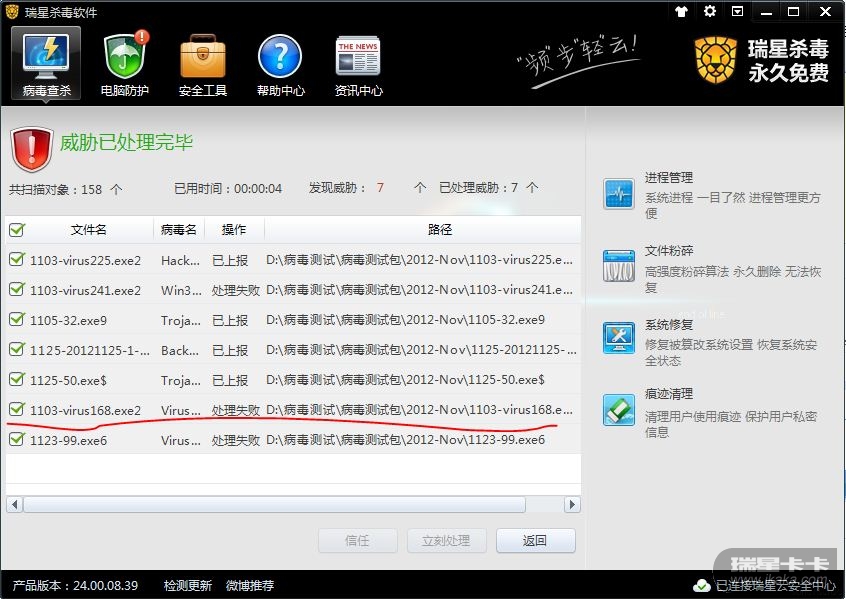Click 已用时间：00:00:04 text
846x599 pixels.
[x=228, y=188]
